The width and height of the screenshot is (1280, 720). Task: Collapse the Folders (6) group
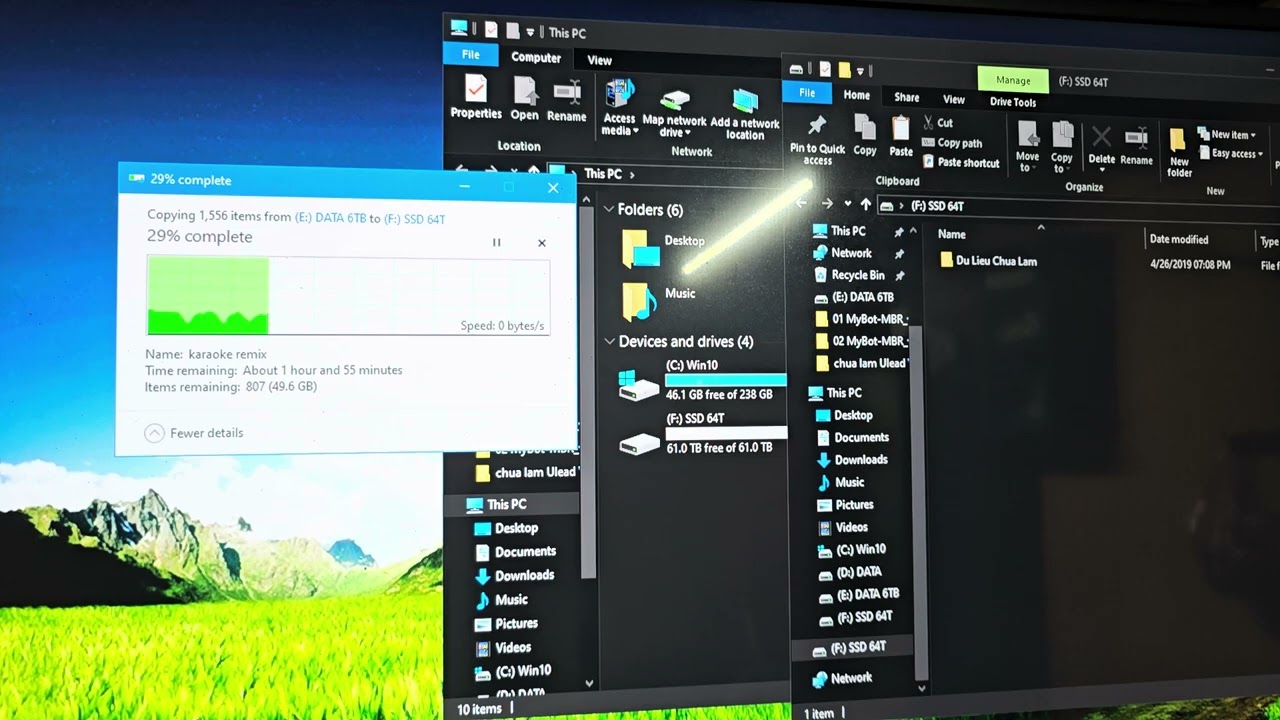coord(608,210)
